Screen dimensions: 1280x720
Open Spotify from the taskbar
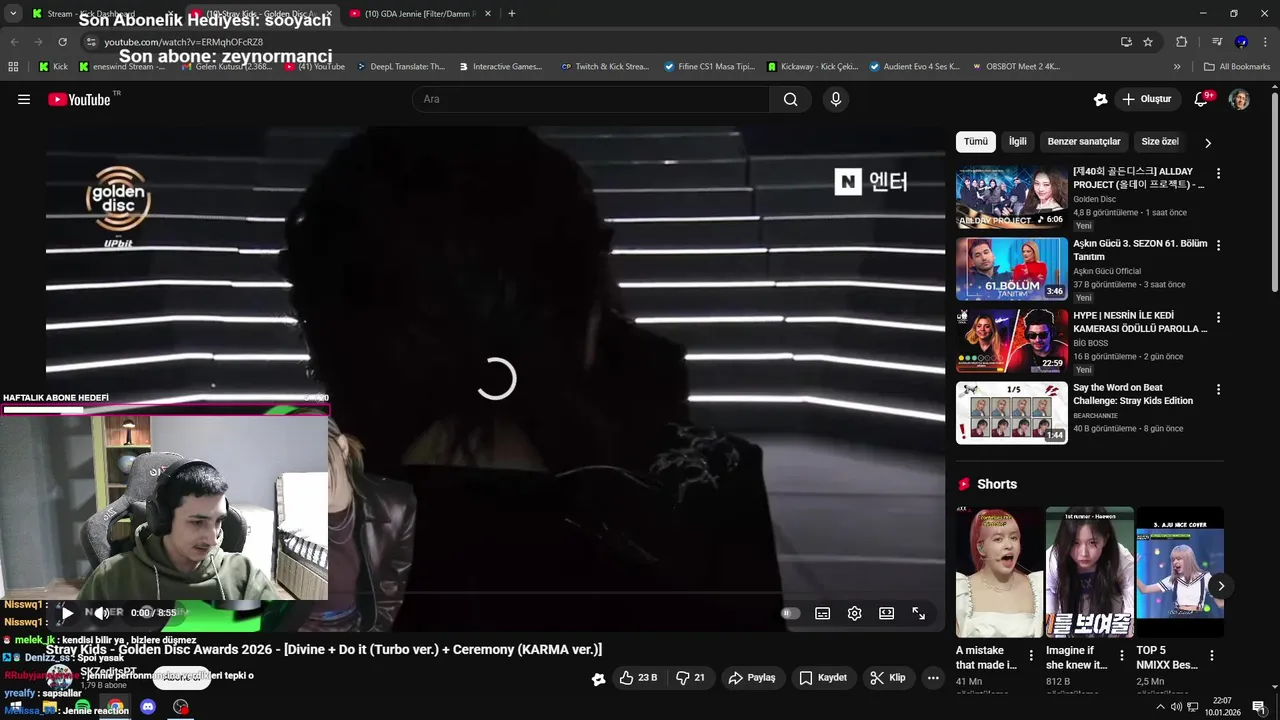pyautogui.click(x=83, y=707)
